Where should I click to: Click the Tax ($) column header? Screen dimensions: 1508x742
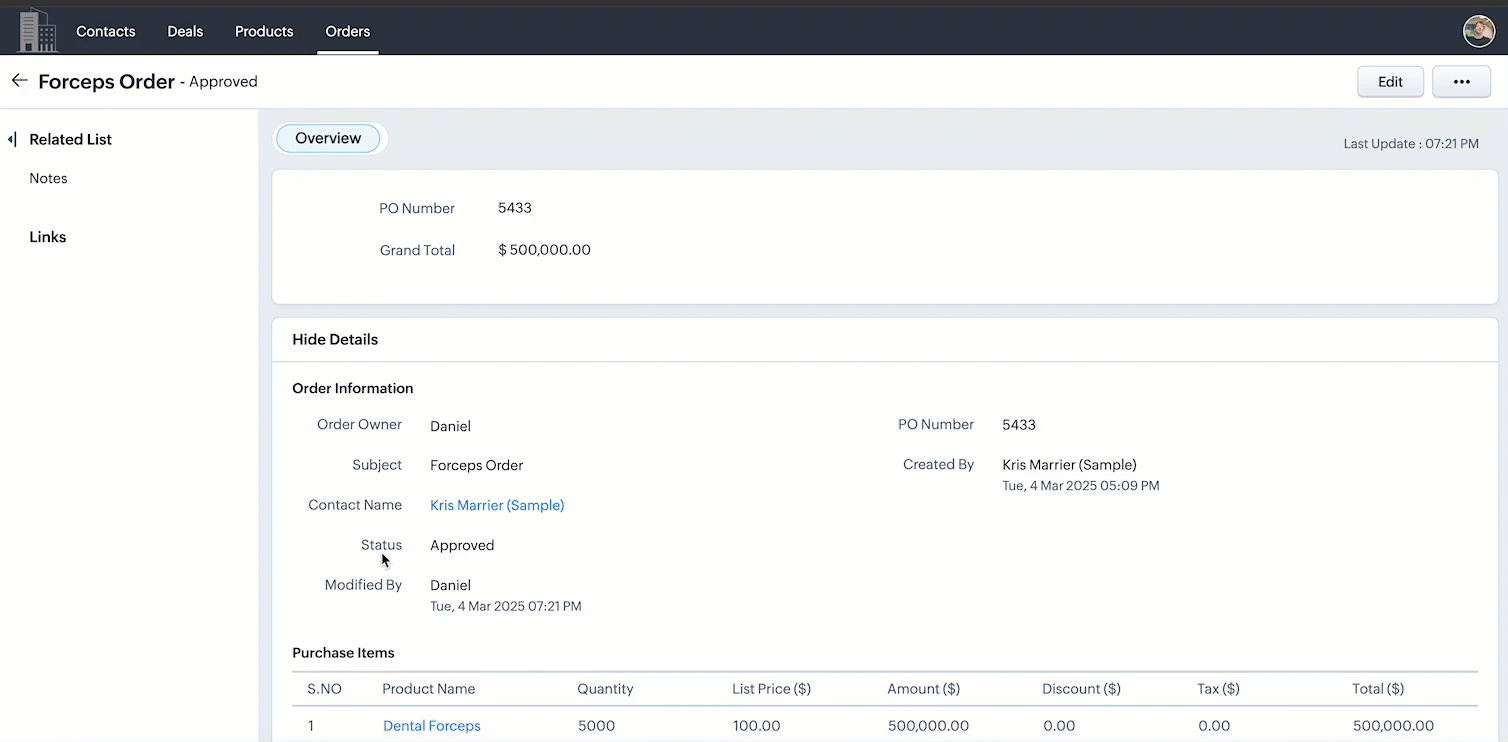pyautogui.click(x=1218, y=689)
